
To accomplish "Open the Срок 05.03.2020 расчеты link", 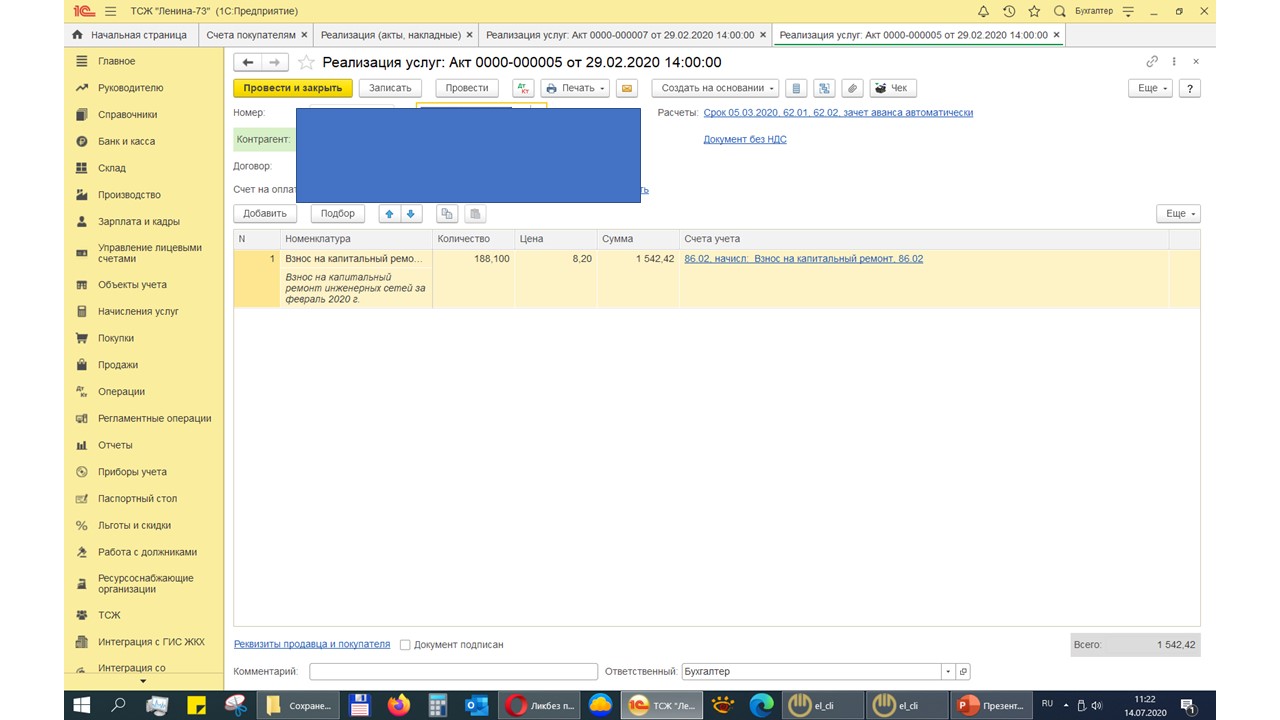I will tap(838, 113).
